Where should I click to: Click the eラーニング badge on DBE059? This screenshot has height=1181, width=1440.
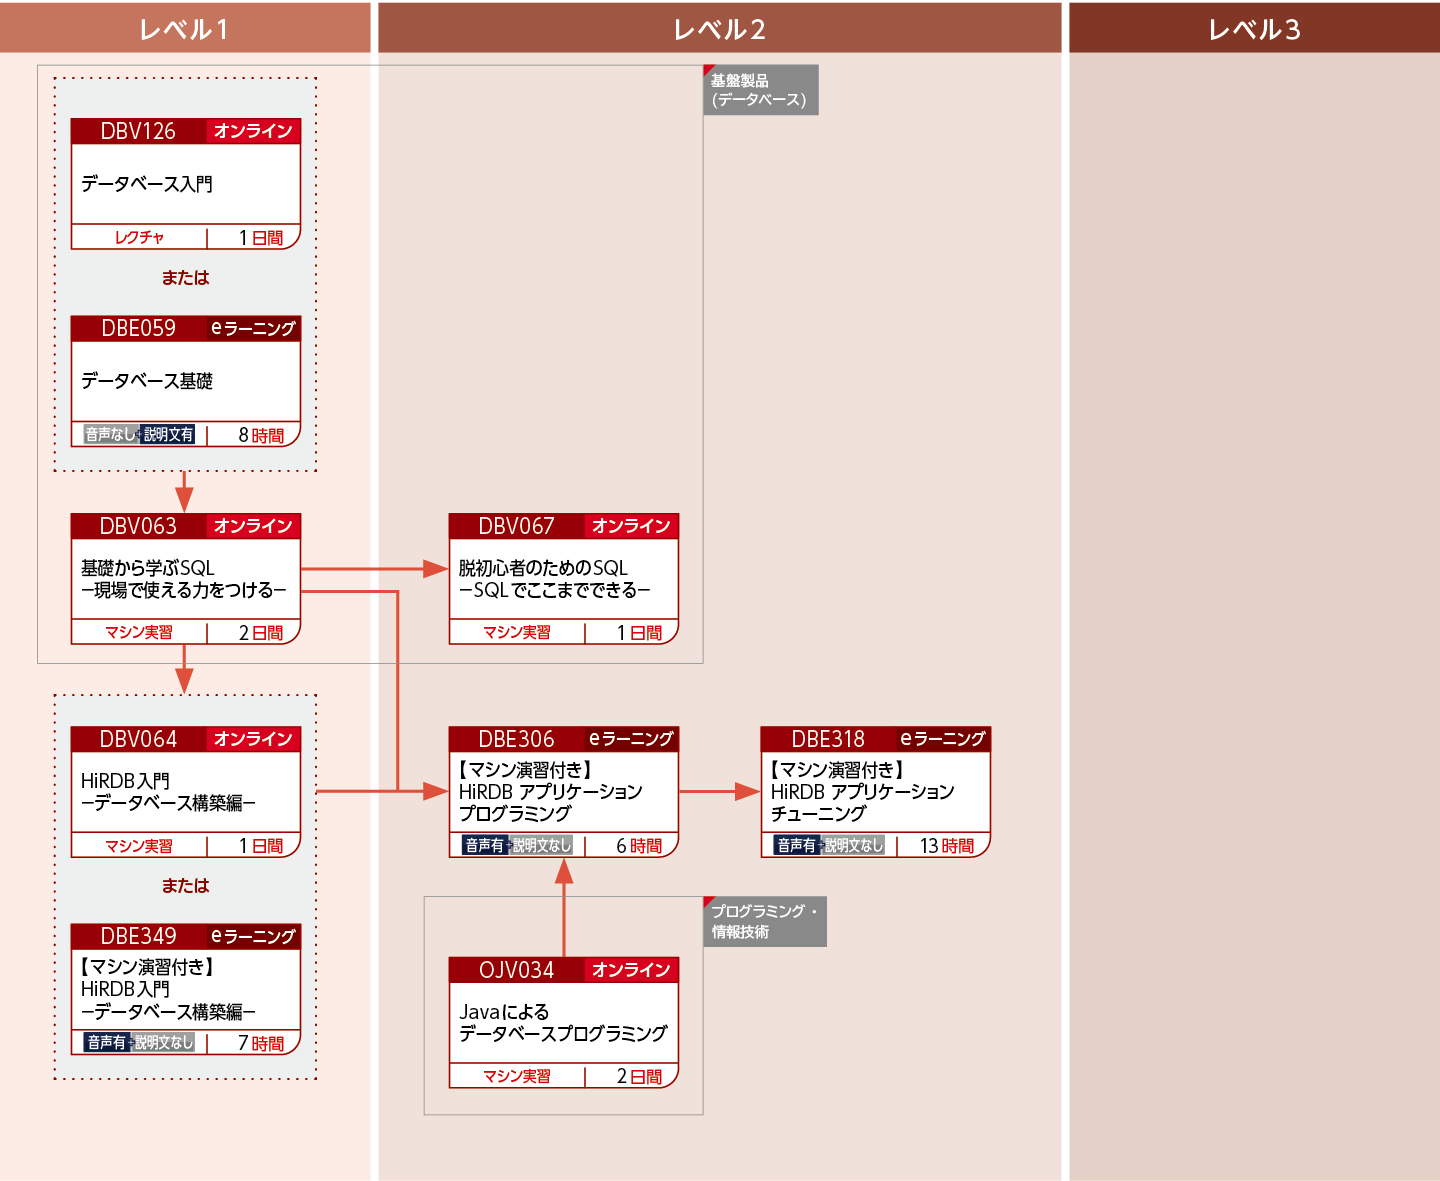click(253, 328)
